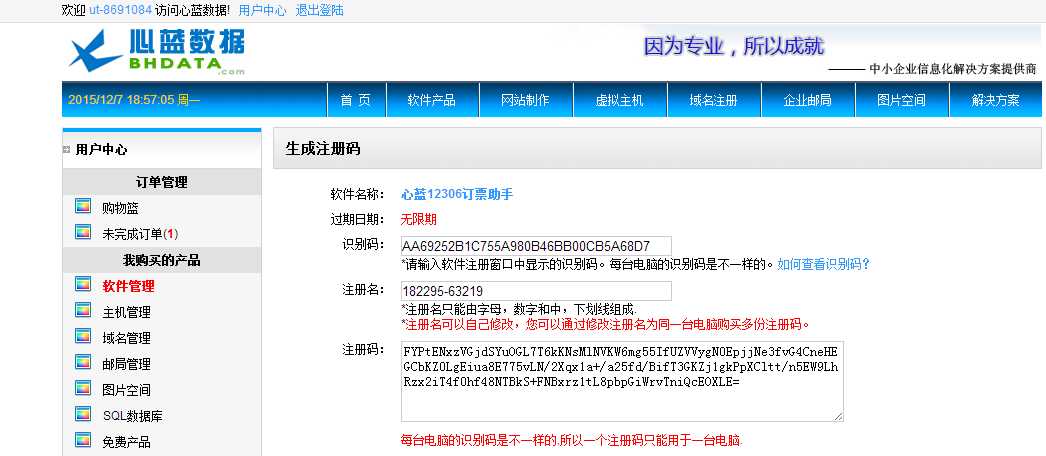1046x456 pixels.
Task: Click the icon beside 未完成订单
Action: click(83, 233)
